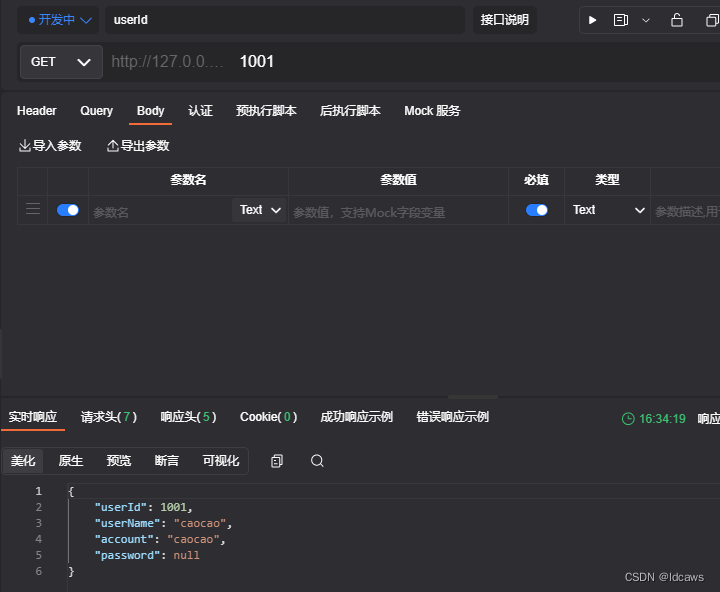Click the "userName" key in the response
Screen dimensions: 720x592
click(x=127, y=523)
